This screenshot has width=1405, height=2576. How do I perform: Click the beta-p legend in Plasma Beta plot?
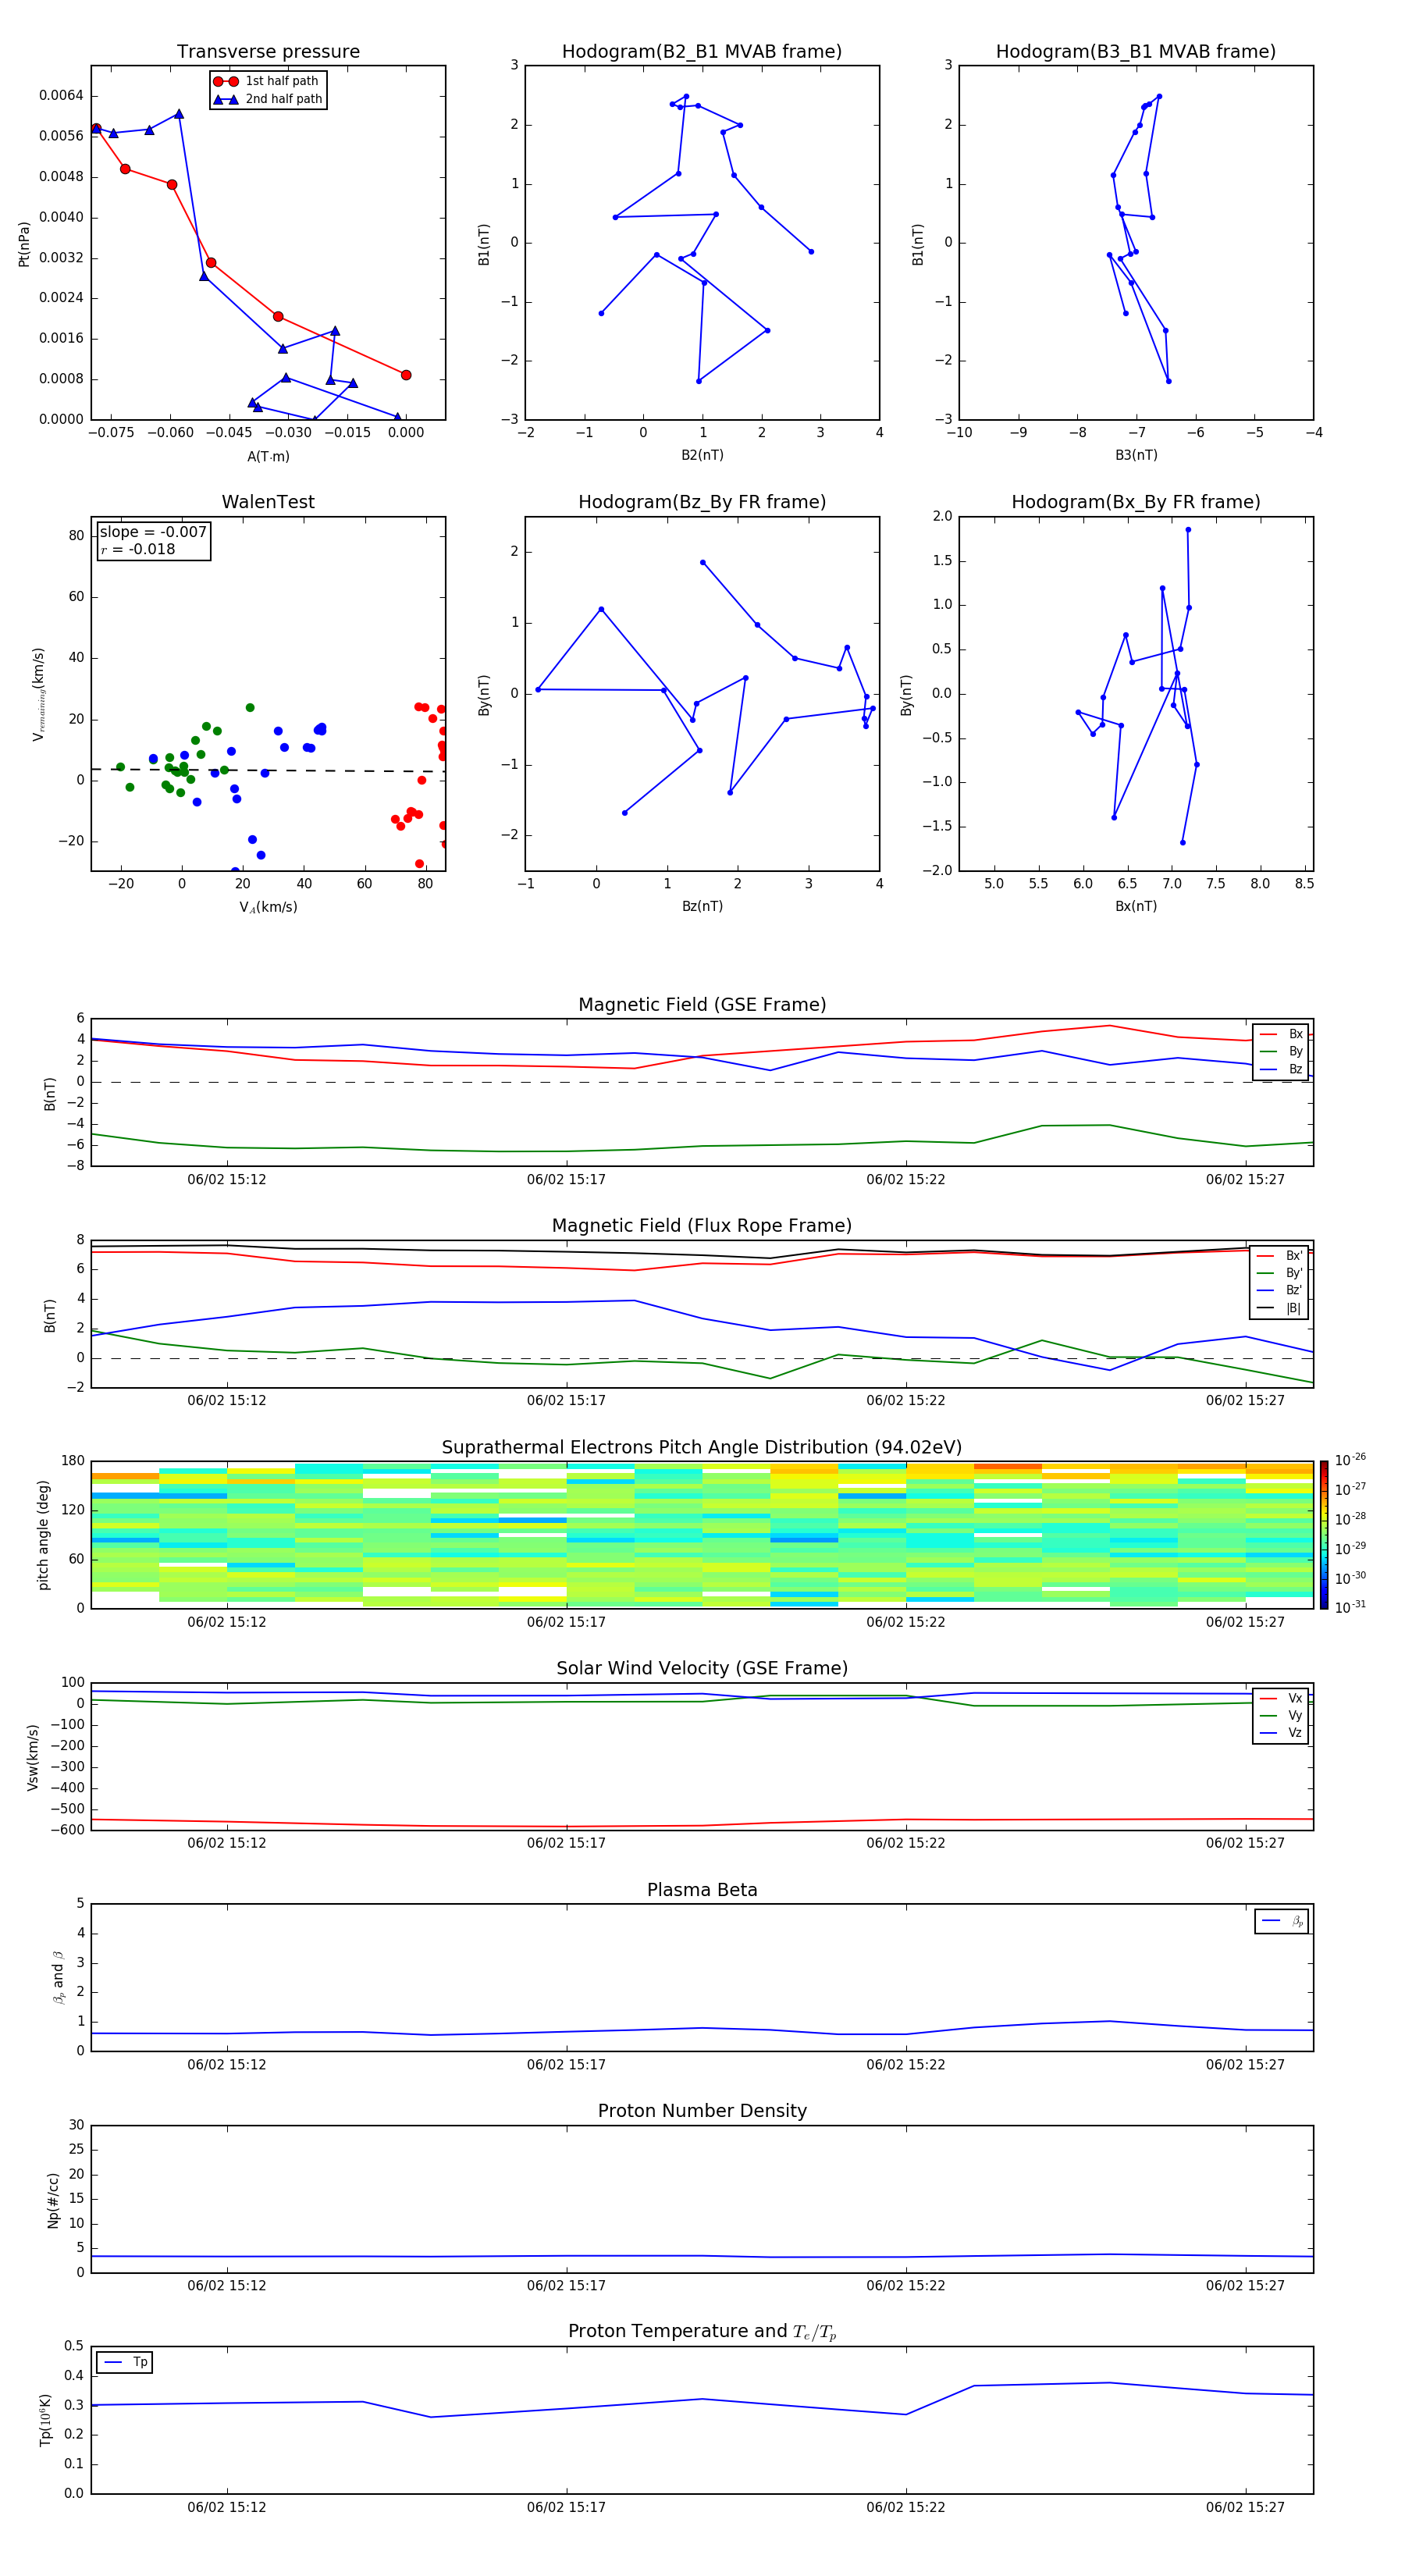coord(1282,1921)
